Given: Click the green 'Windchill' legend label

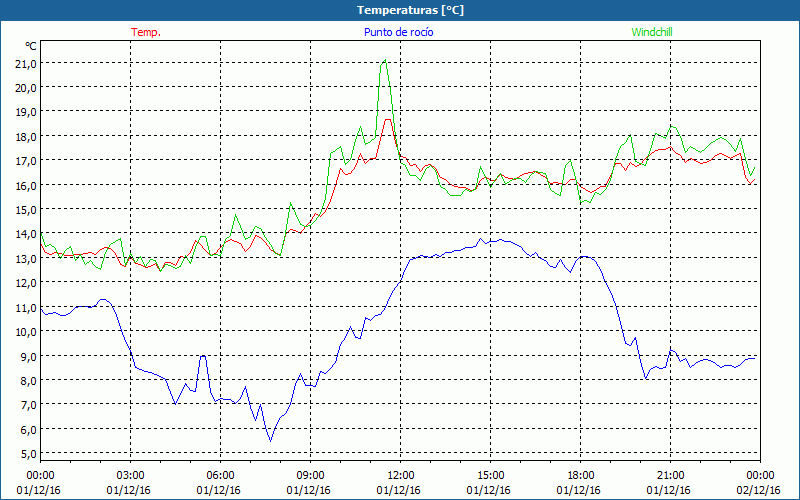Looking at the screenshot, I should point(652,32).
